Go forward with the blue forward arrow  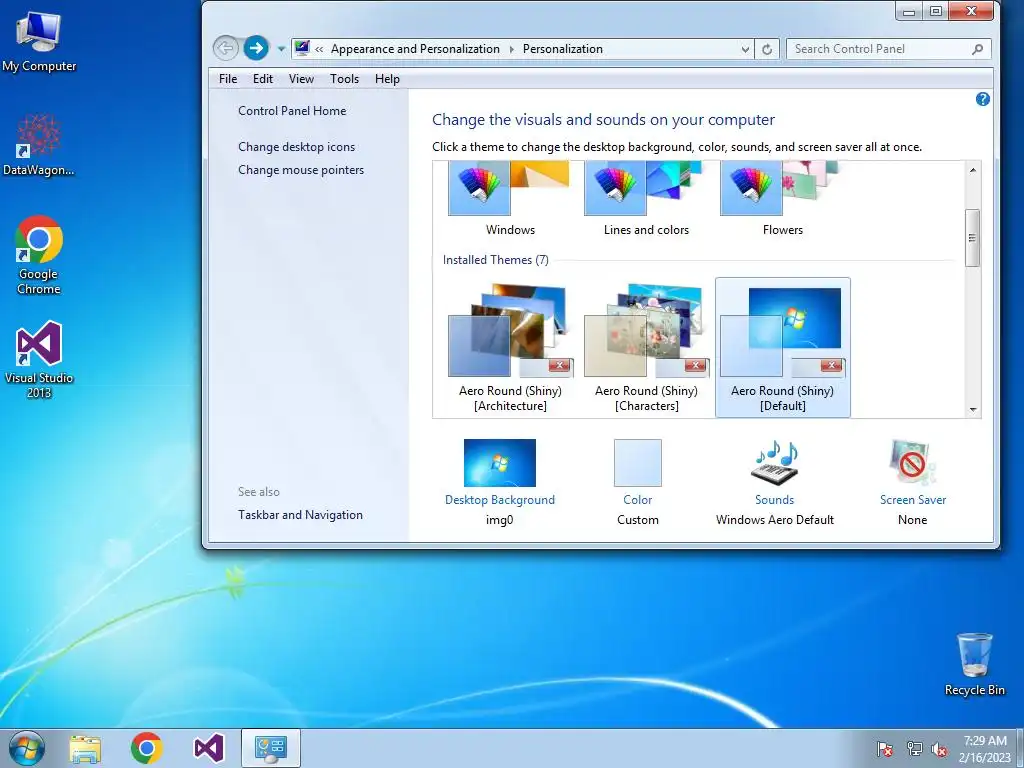pyautogui.click(x=256, y=48)
